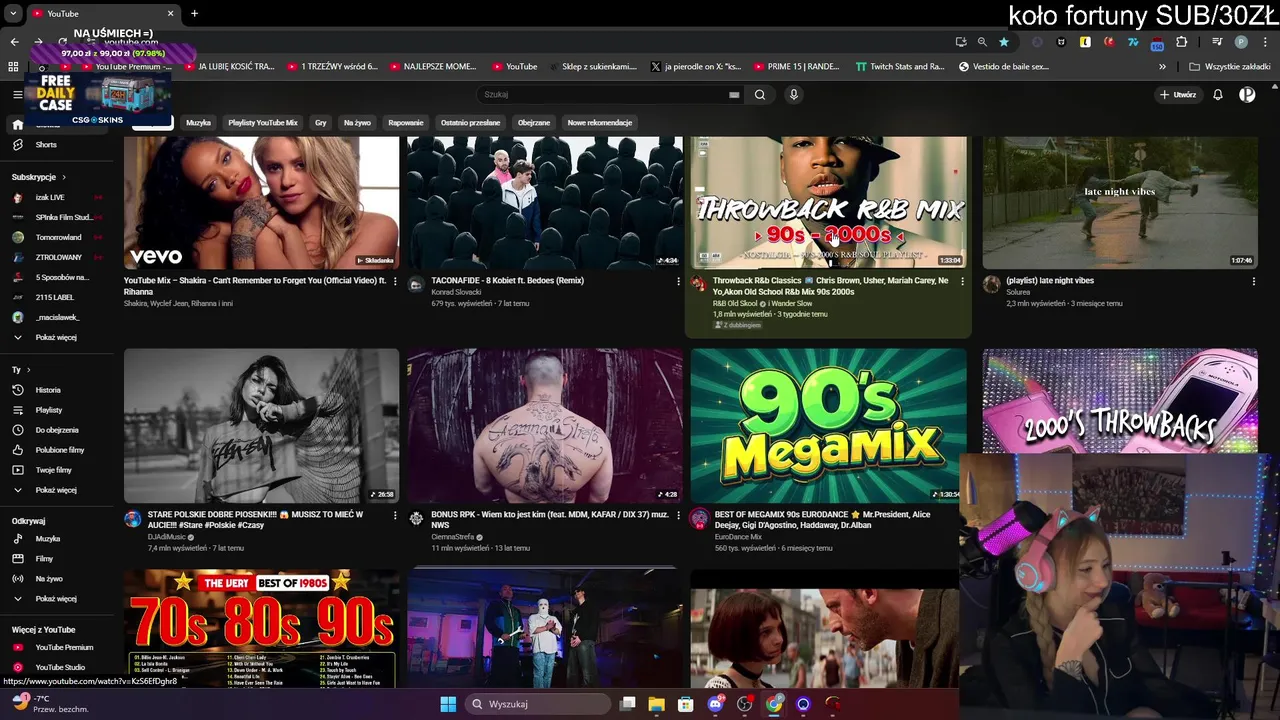This screenshot has width=1280, height=720.
Task: Open the Subskrypcje section chevron
Action: [x=65, y=177]
